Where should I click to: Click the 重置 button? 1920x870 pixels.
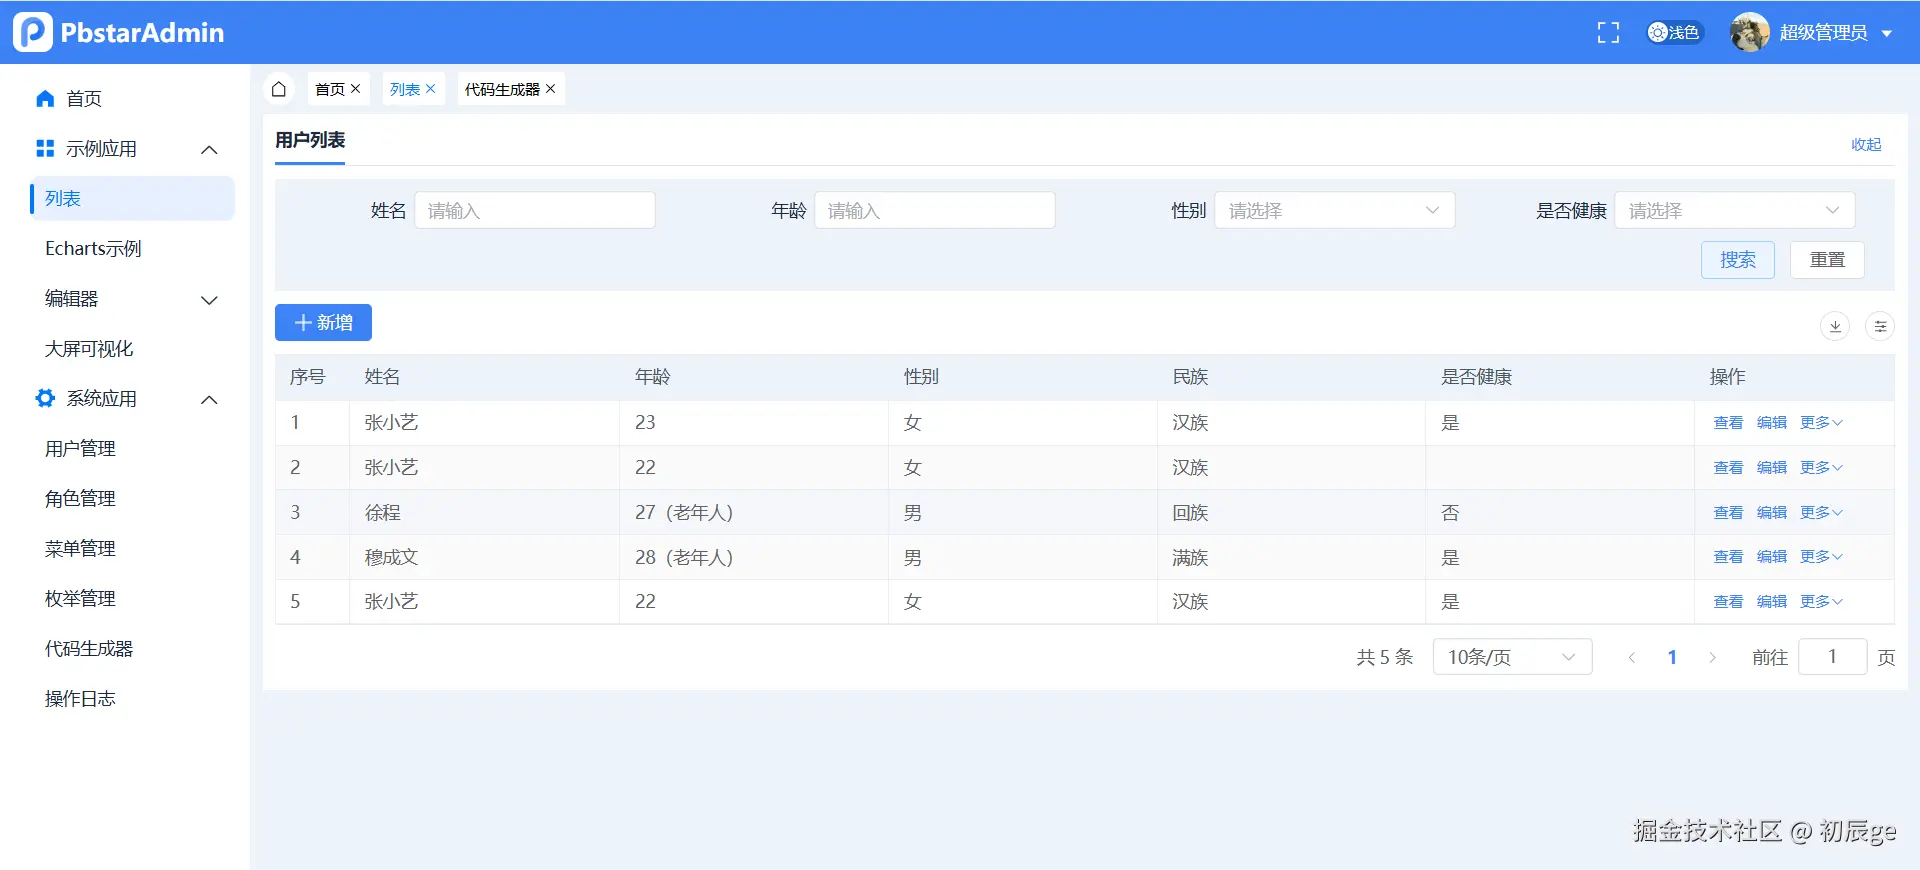[x=1827, y=260]
